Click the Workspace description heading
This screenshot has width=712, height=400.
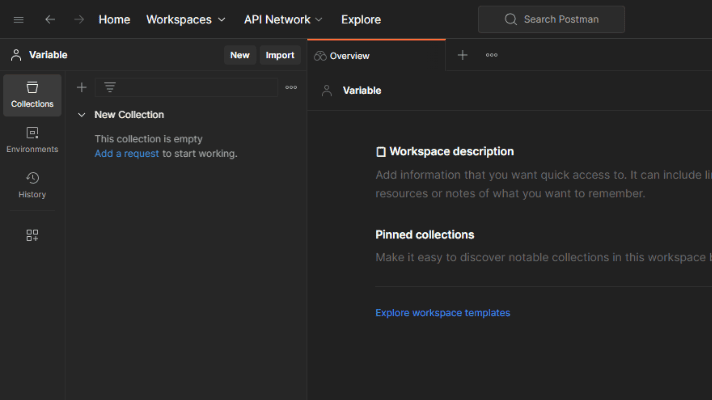[452, 151]
